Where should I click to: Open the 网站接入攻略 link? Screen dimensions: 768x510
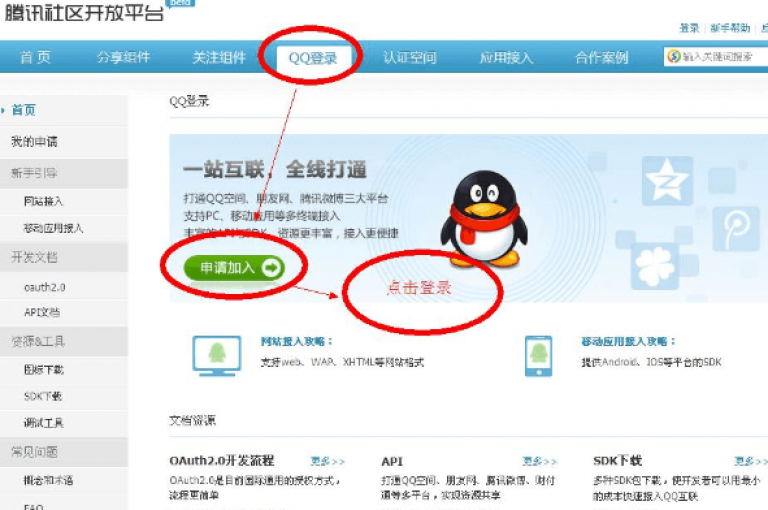297,341
